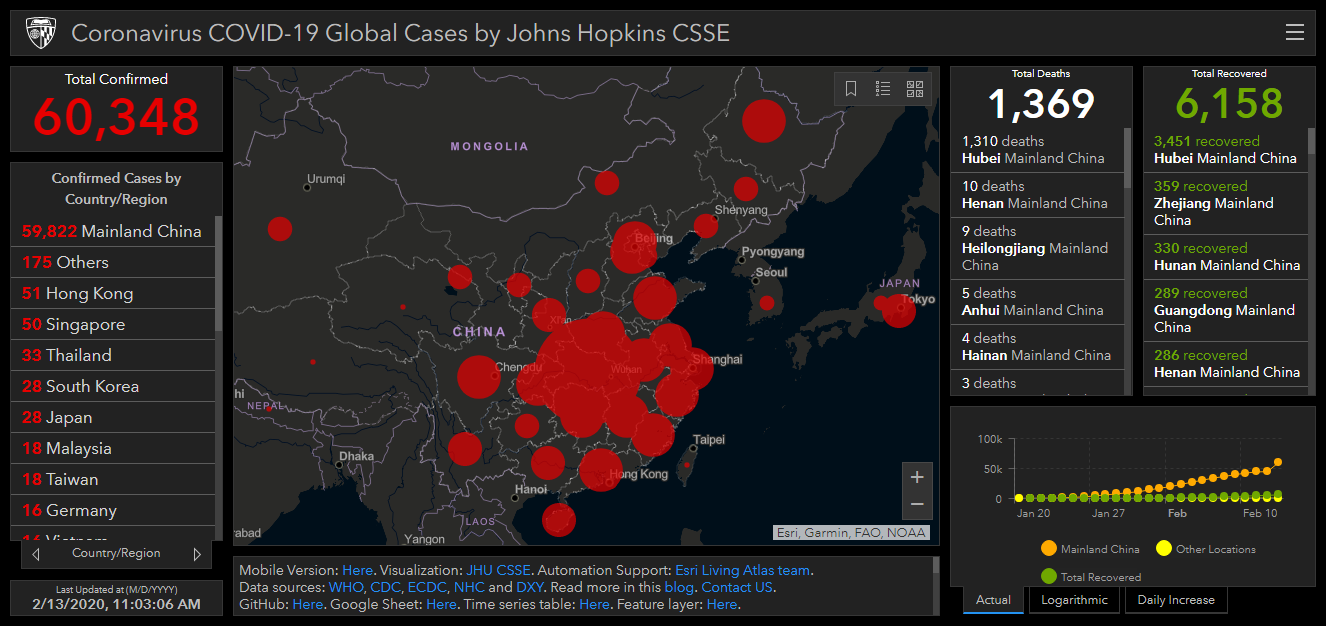Toggle Total Recovered legend series
This screenshot has width=1326, height=626.
point(1090,577)
